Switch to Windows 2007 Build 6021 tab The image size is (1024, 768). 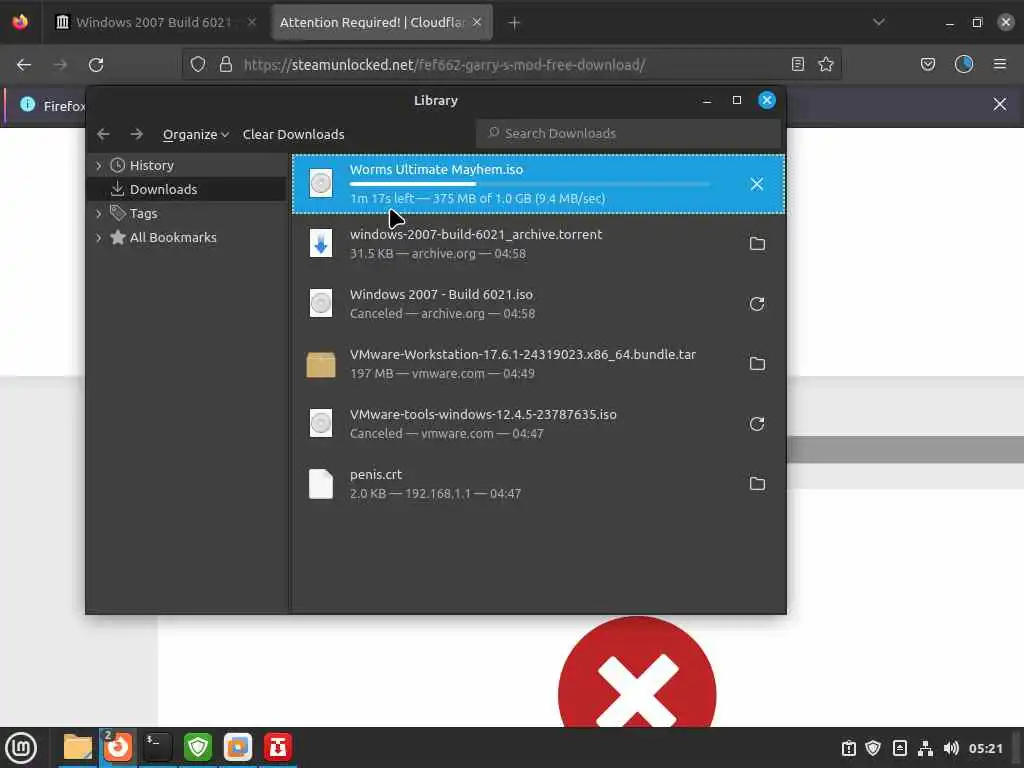tap(153, 22)
